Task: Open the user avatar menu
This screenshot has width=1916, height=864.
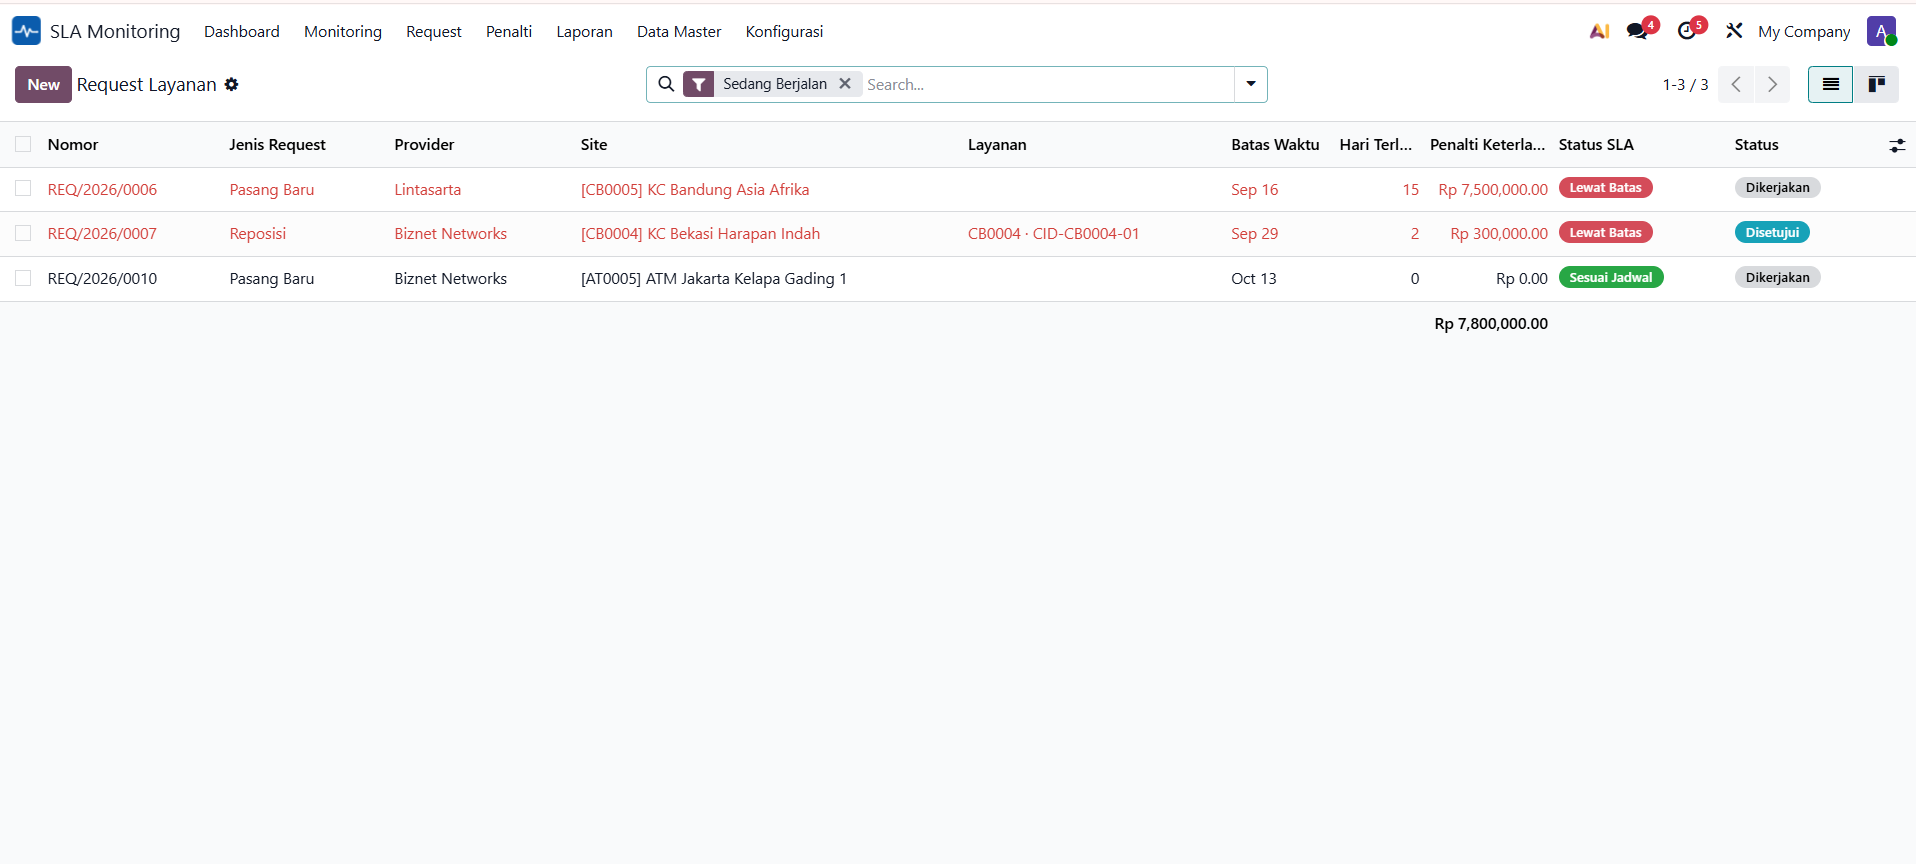Action: click(1881, 31)
